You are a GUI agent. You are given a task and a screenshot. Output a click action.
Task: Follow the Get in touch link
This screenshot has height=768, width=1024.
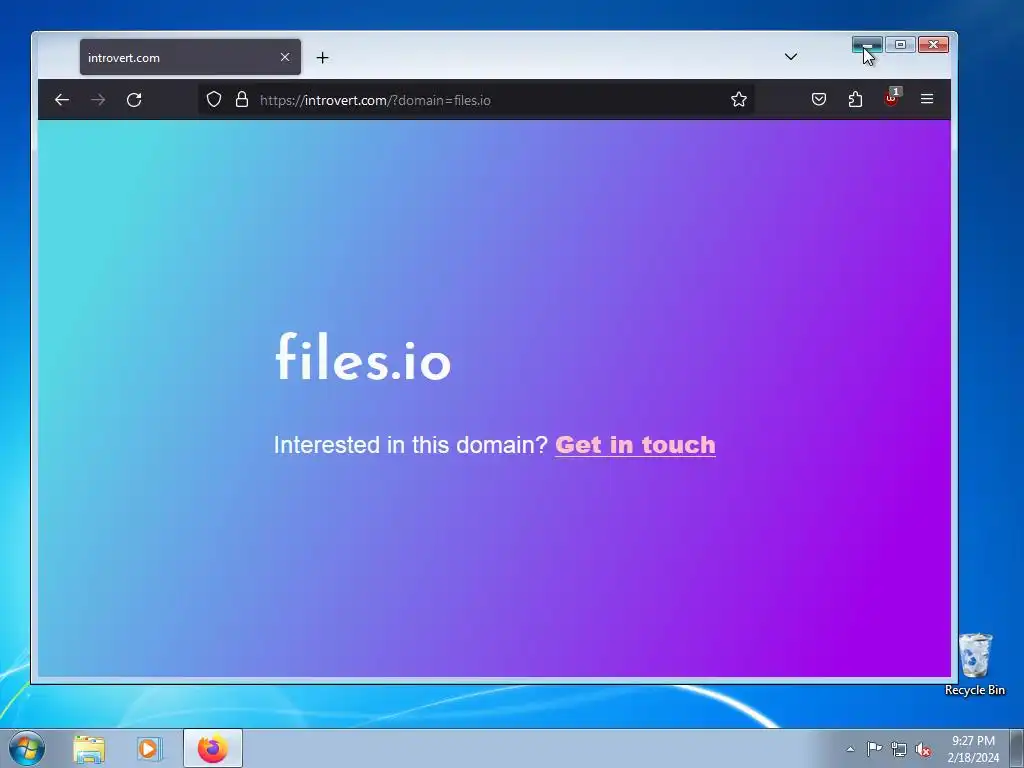tap(635, 445)
